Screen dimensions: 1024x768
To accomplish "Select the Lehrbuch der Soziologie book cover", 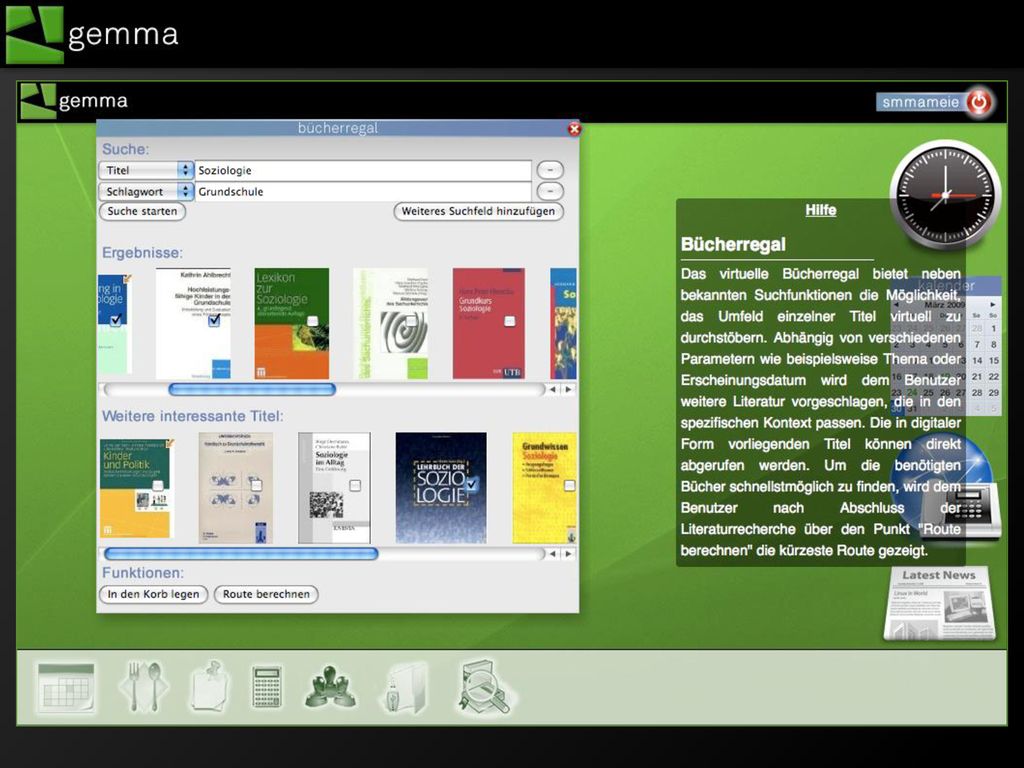I will (x=441, y=488).
